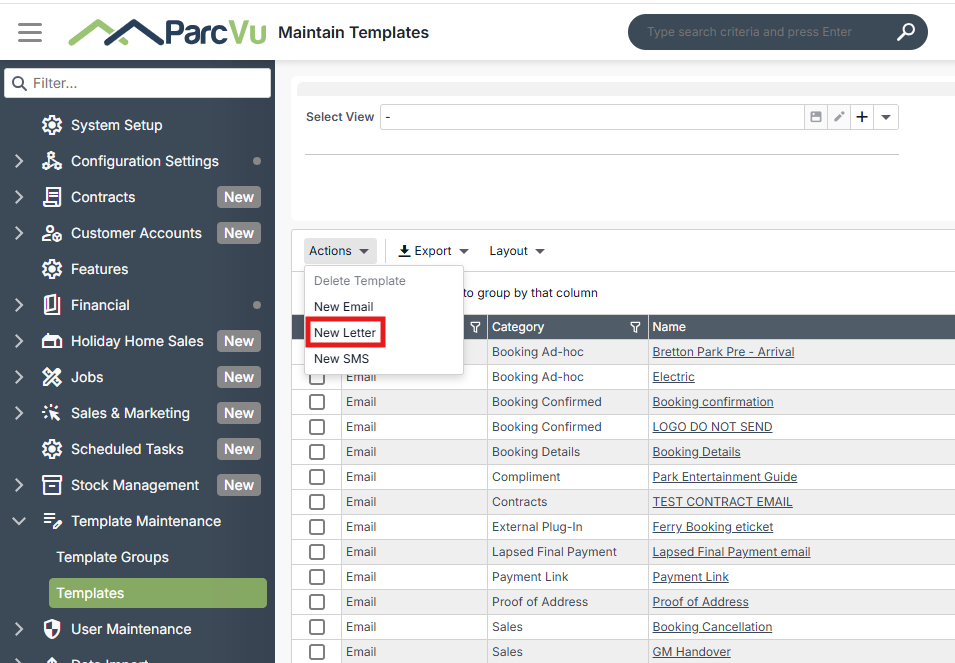955x663 pixels.
Task: Filter the Category column funnel icon
Action: pos(635,328)
